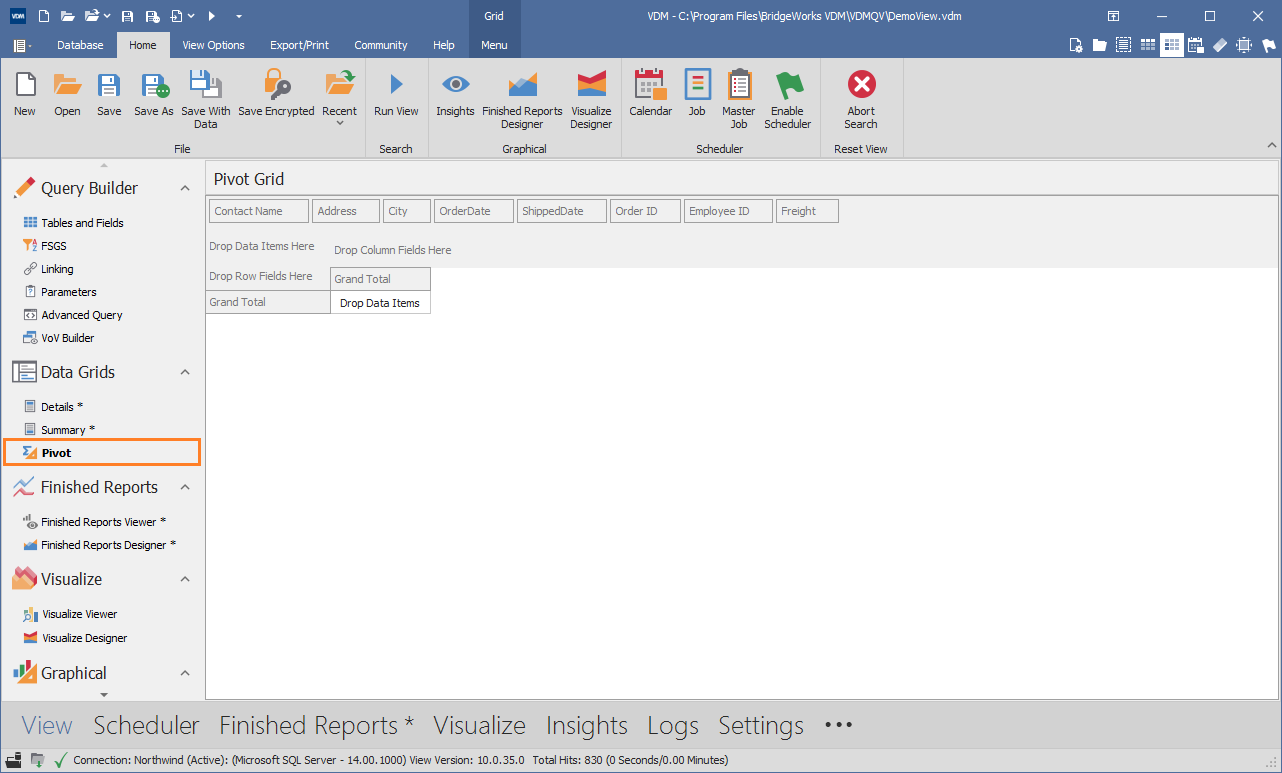Open the Grid Menu contextual tab
Image resolution: width=1282 pixels, height=773 pixels.
click(494, 45)
